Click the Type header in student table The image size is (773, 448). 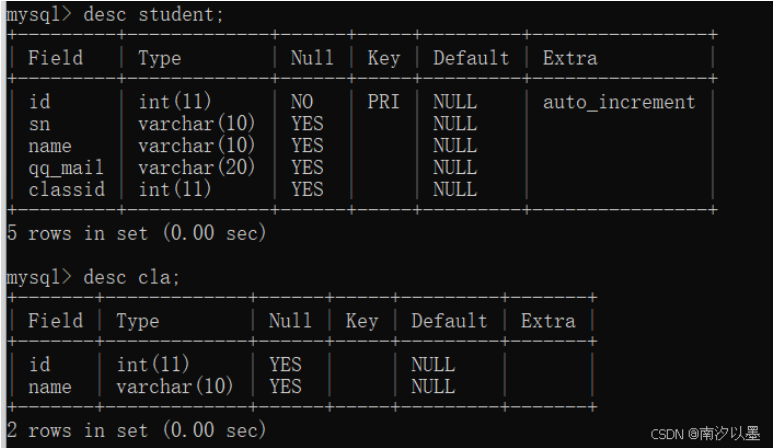[159, 58]
